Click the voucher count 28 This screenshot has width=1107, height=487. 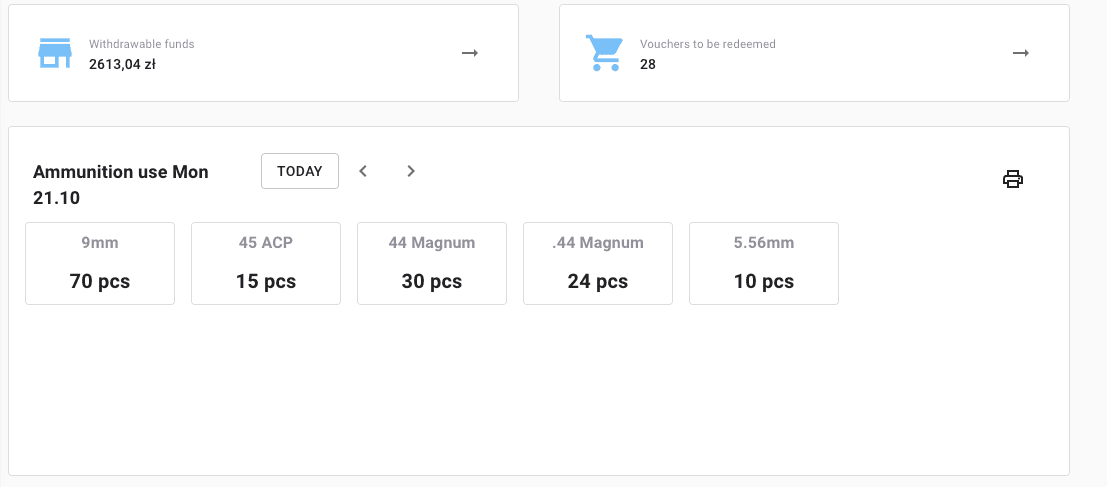648,65
